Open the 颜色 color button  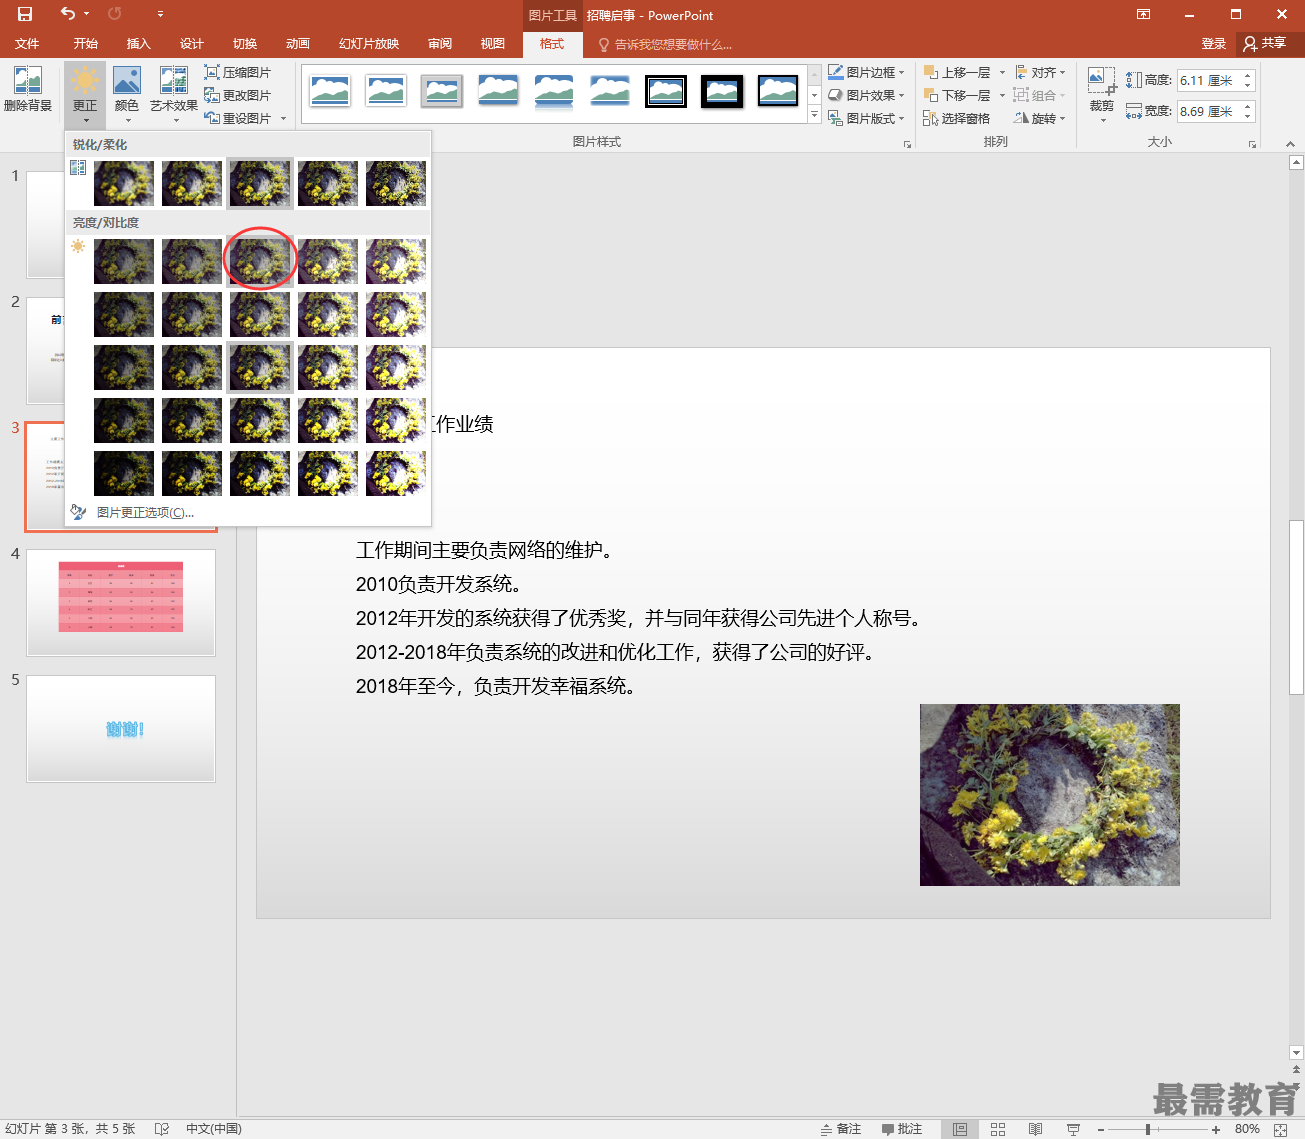tap(127, 93)
